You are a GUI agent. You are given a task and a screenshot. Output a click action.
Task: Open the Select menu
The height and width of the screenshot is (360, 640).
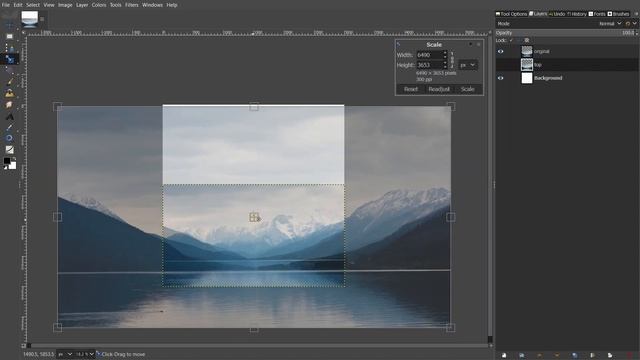pos(33,5)
